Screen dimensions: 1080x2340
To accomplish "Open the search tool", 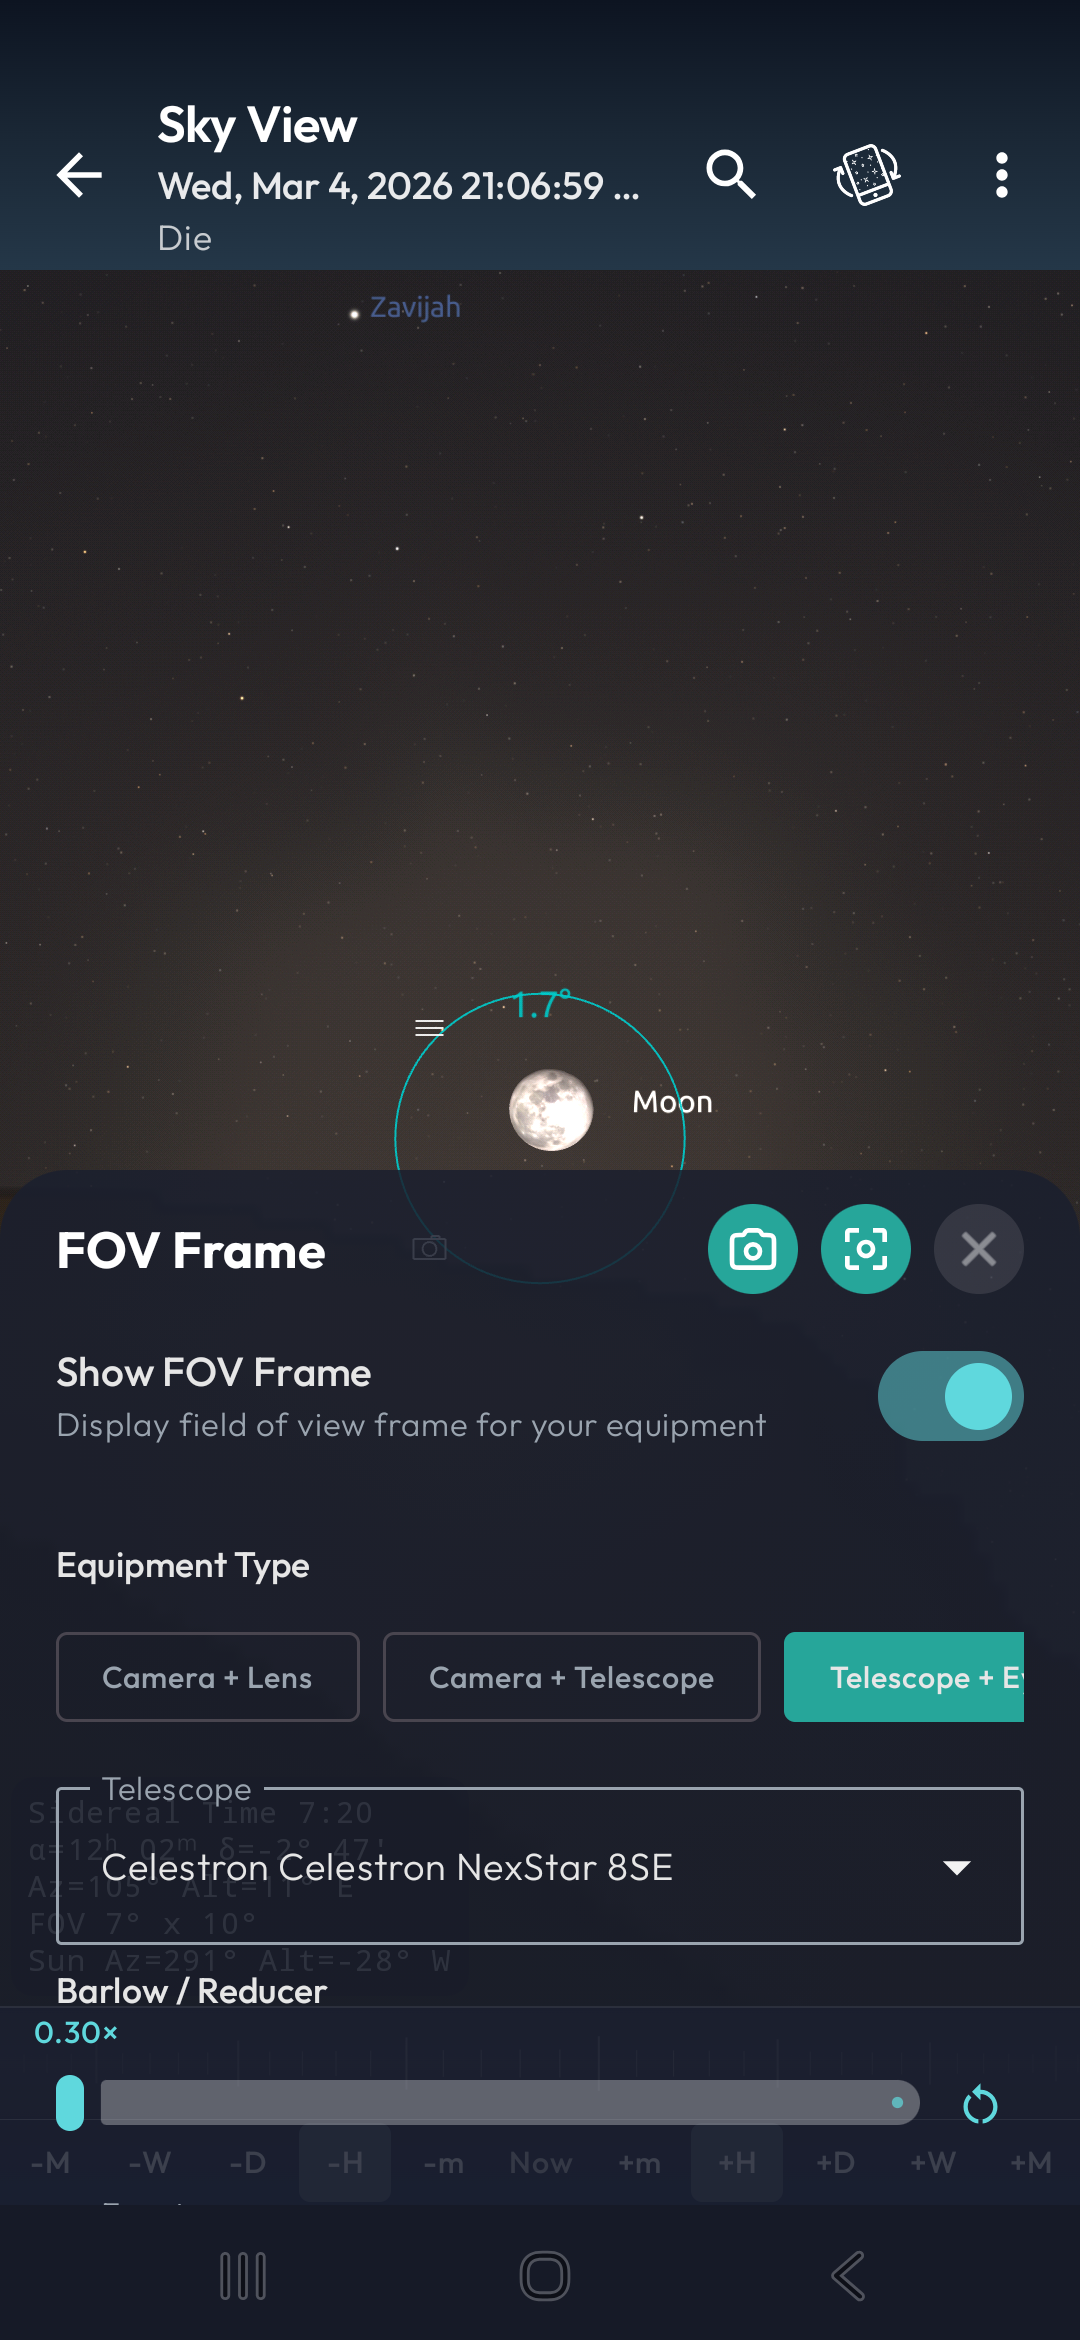I will [730, 174].
